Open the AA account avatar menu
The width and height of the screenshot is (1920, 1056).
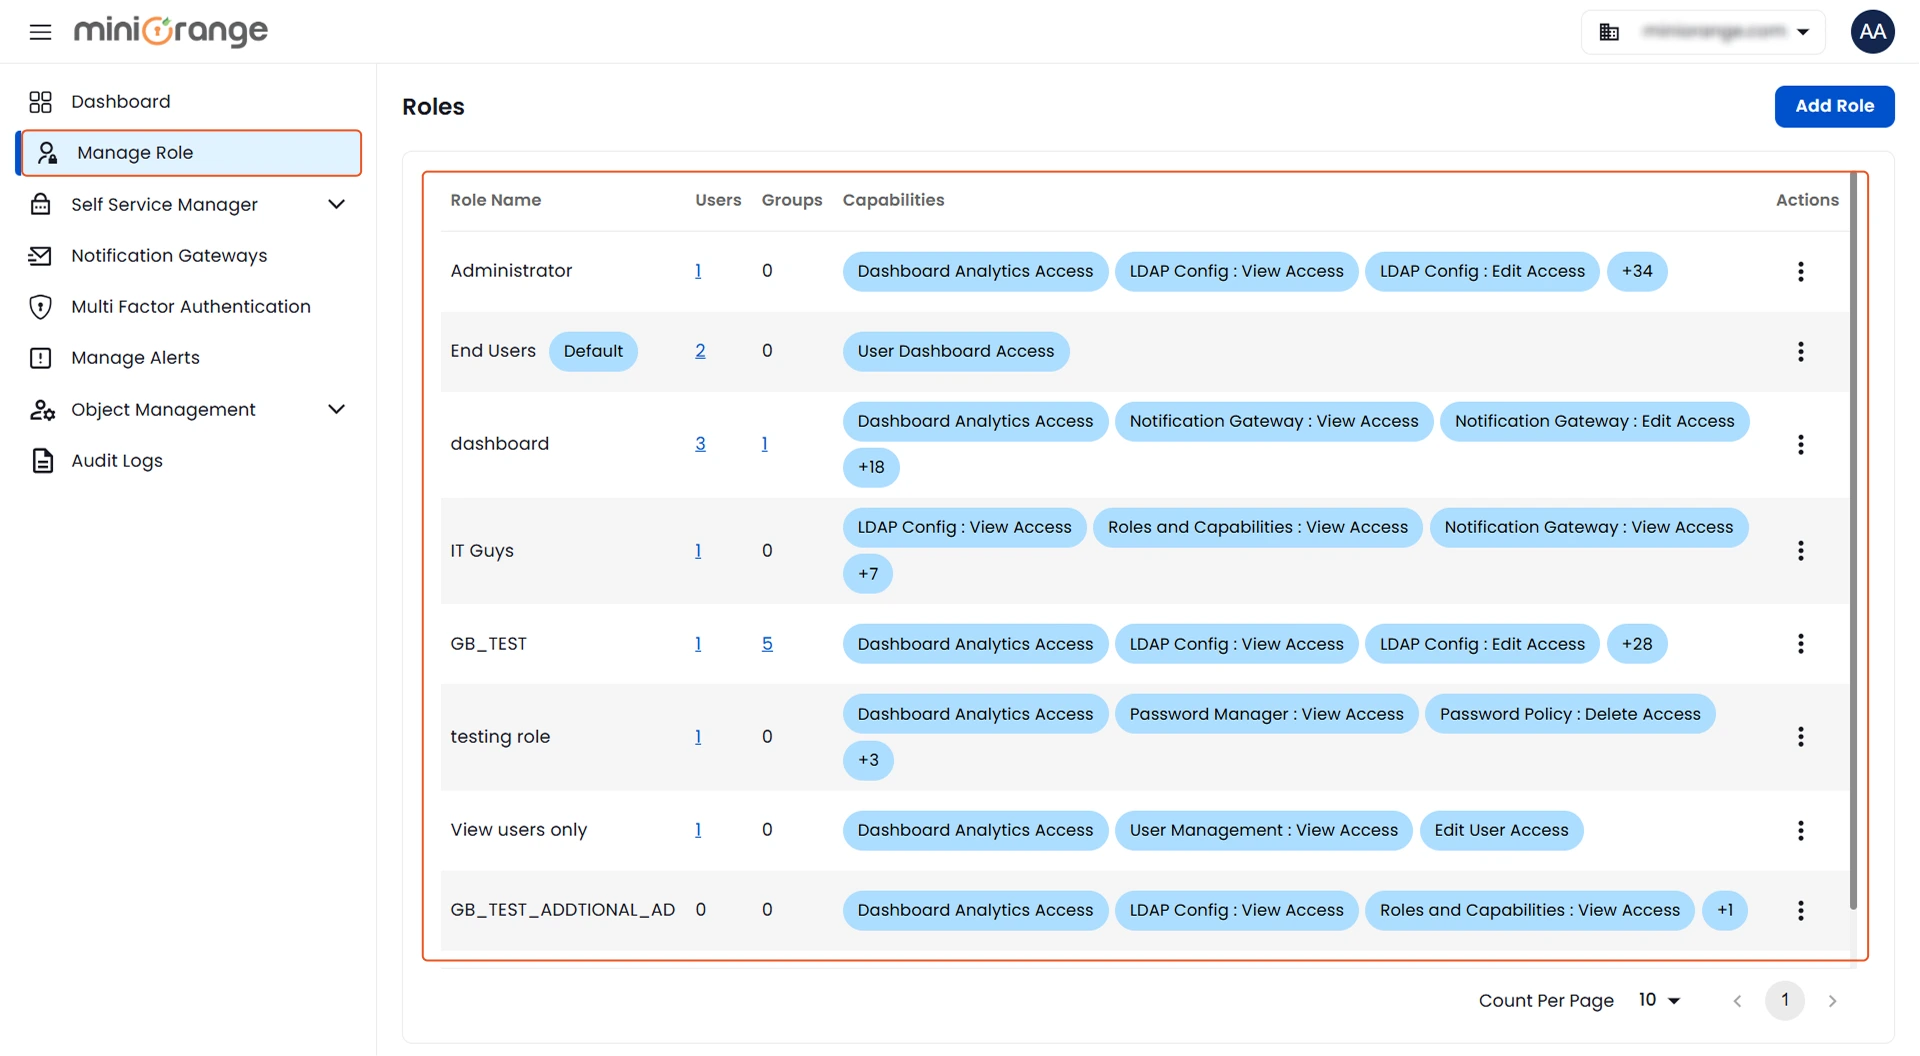click(1872, 31)
